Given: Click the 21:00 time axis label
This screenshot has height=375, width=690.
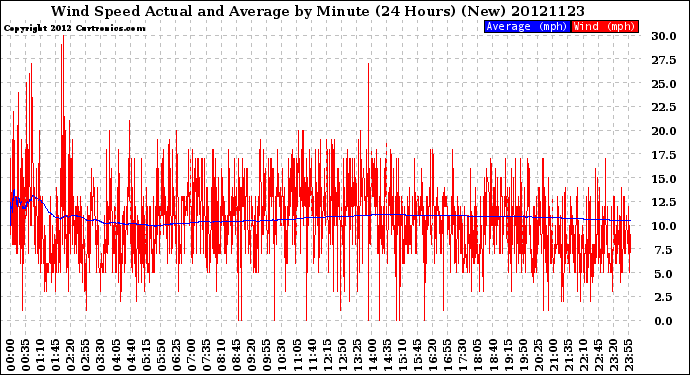Looking at the screenshot, I should click(x=553, y=355).
